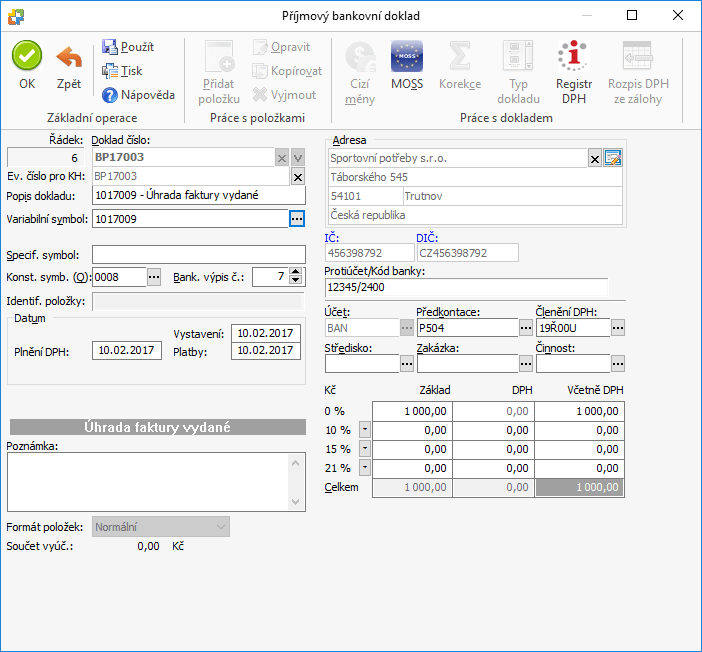Image resolution: width=702 pixels, height=652 pixels.
Task: Clear the company name in Adresa
Action: point(595,158)
